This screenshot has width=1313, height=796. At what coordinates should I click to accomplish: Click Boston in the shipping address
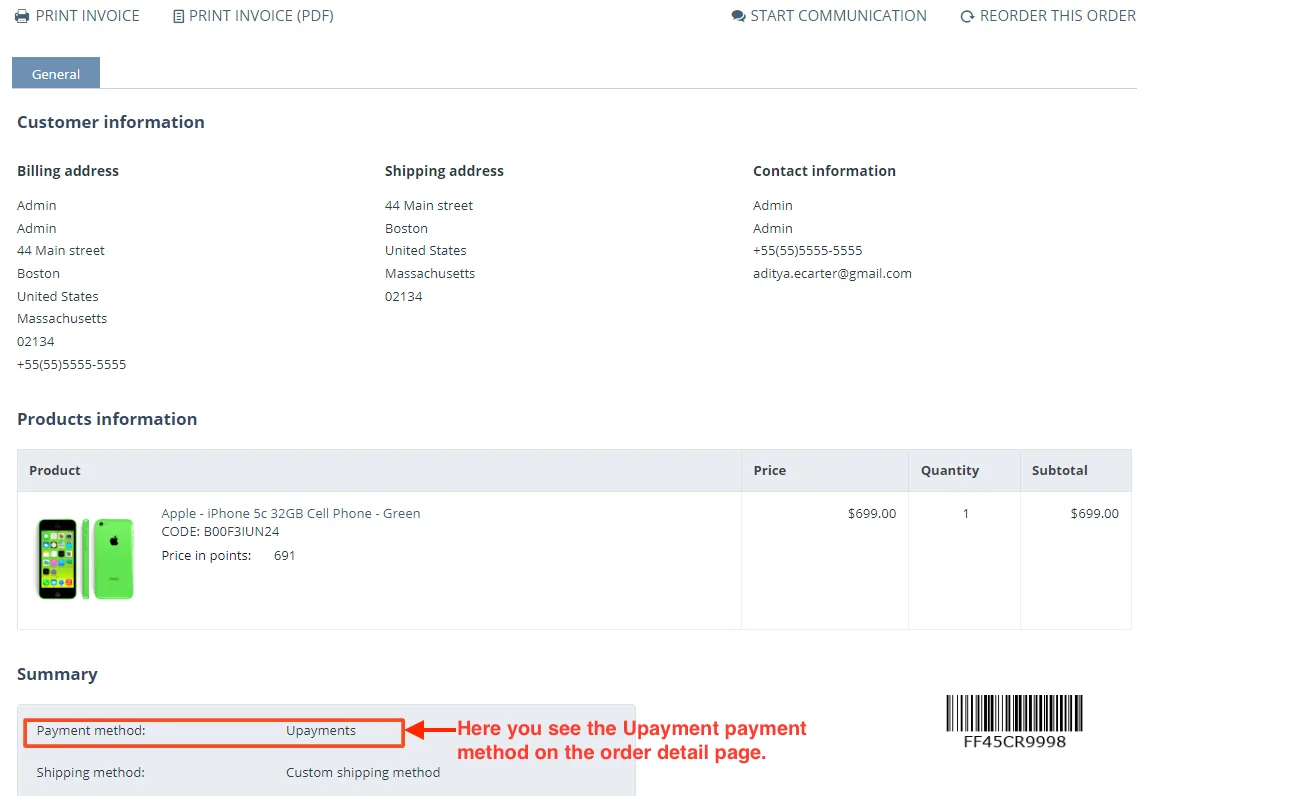click(x=406, y=228)
